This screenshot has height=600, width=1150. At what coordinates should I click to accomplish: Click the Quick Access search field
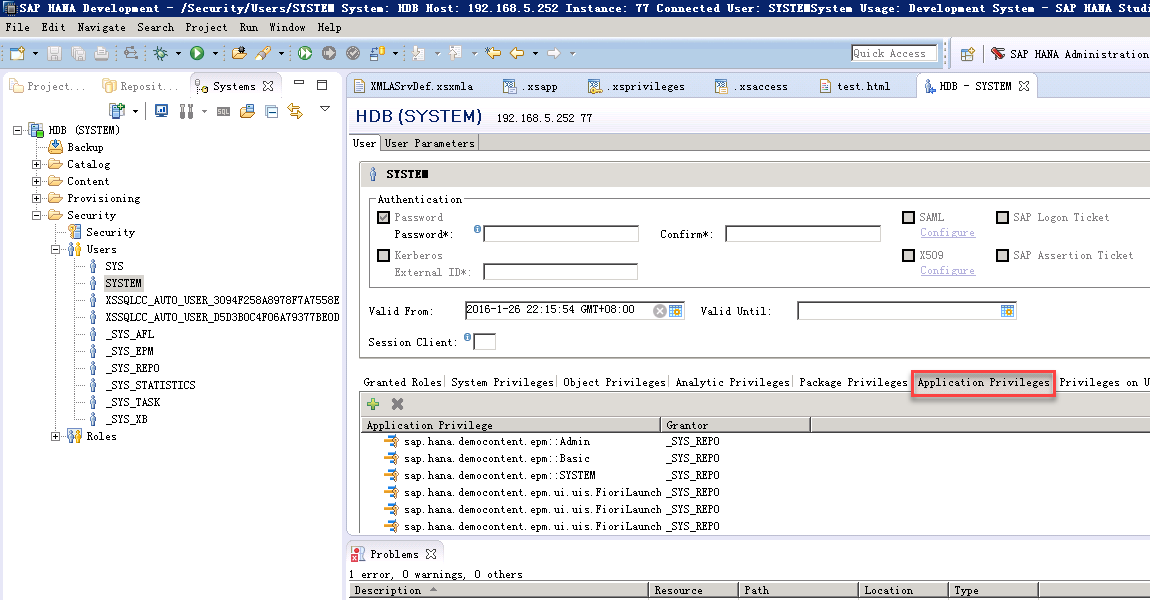[x=893, y=54]
